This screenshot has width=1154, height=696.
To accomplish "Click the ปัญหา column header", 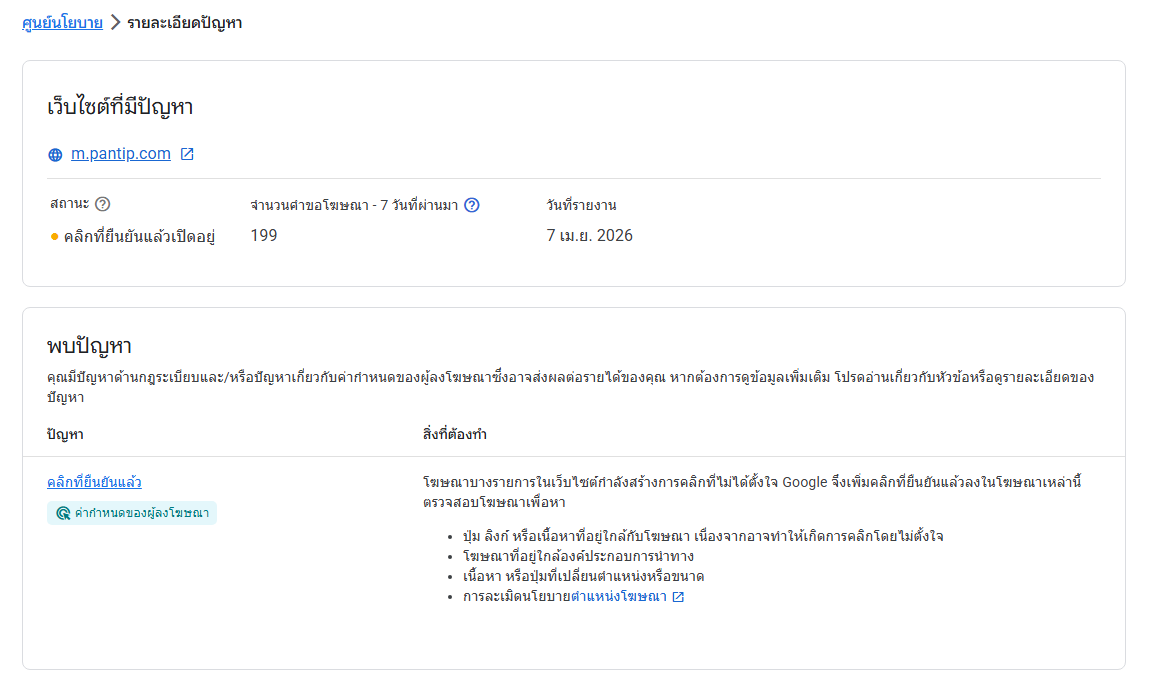I will pos(64,435).
